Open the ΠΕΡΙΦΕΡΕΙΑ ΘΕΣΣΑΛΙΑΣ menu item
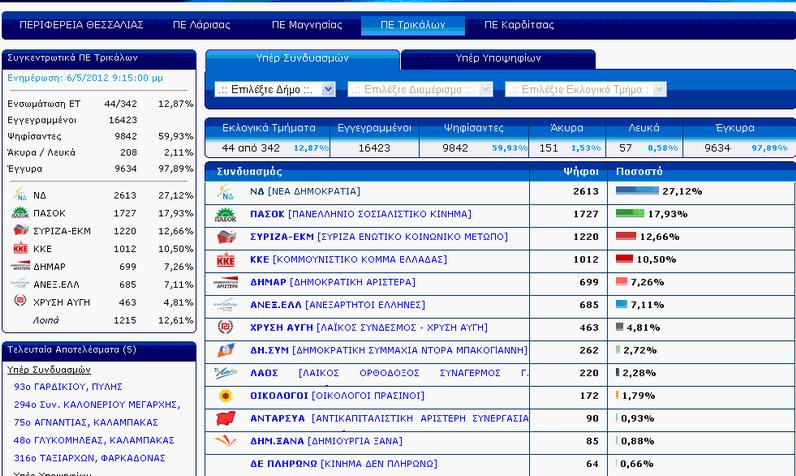The image size is (796, 476). [x=81, y=24]
